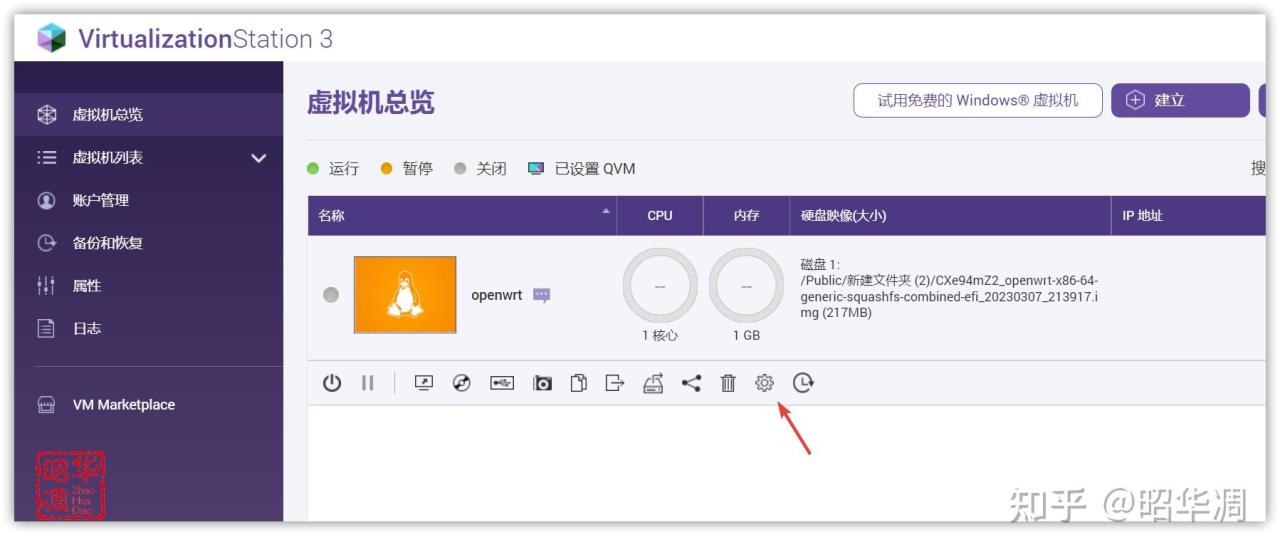Click the openwrt grey status indicator

331,295
